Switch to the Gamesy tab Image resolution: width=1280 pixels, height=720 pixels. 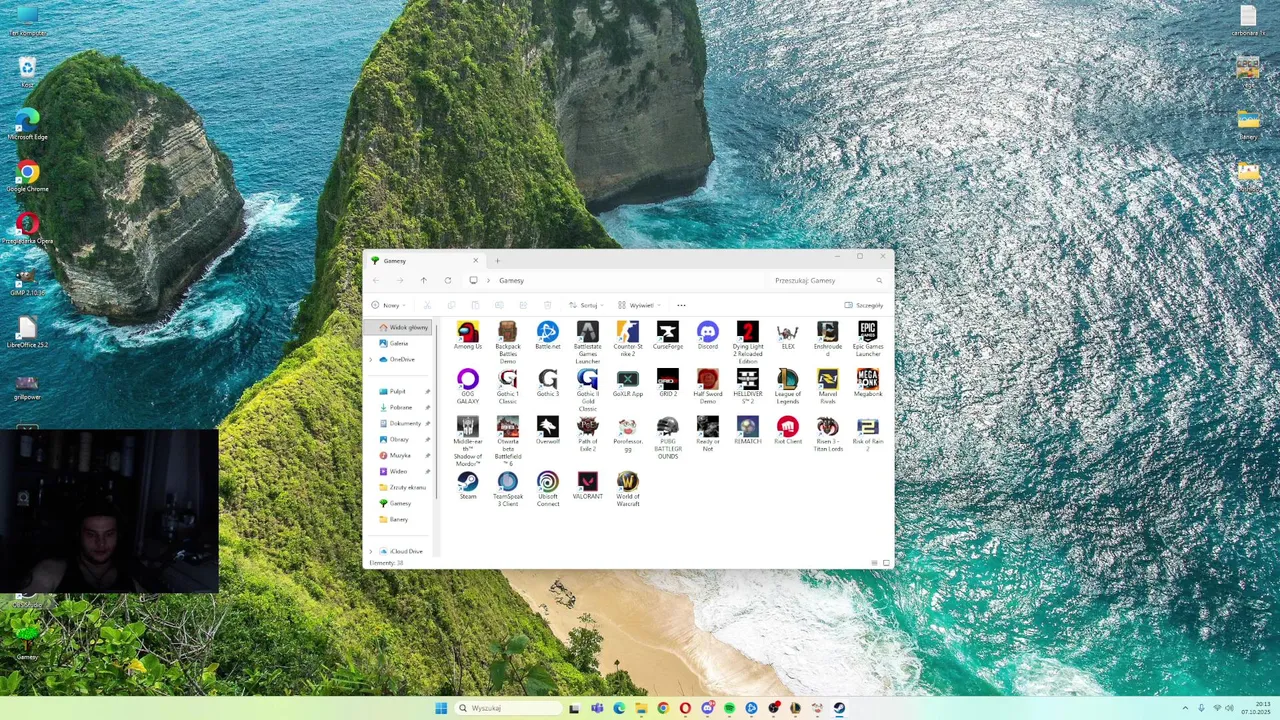[x=425, y=260]
